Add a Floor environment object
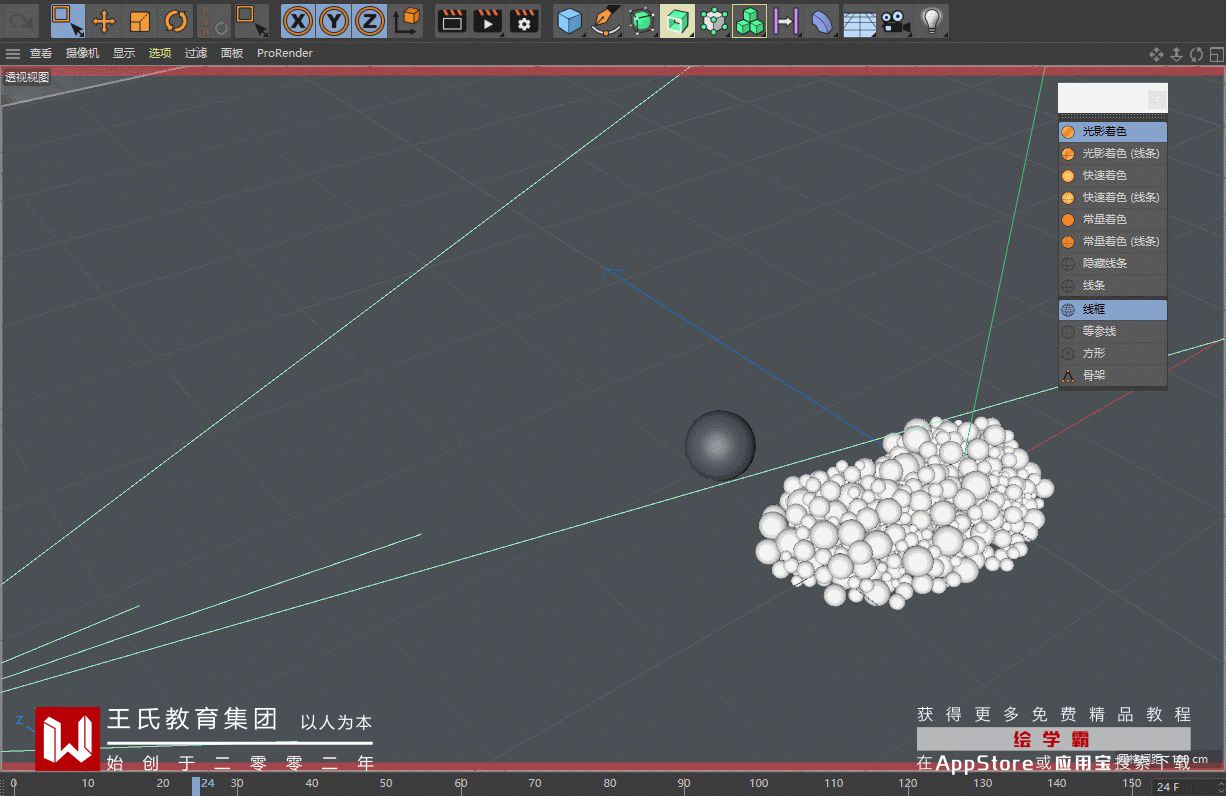The height and width of the screenshot is (796, 1226). click(x=859, y=21)
